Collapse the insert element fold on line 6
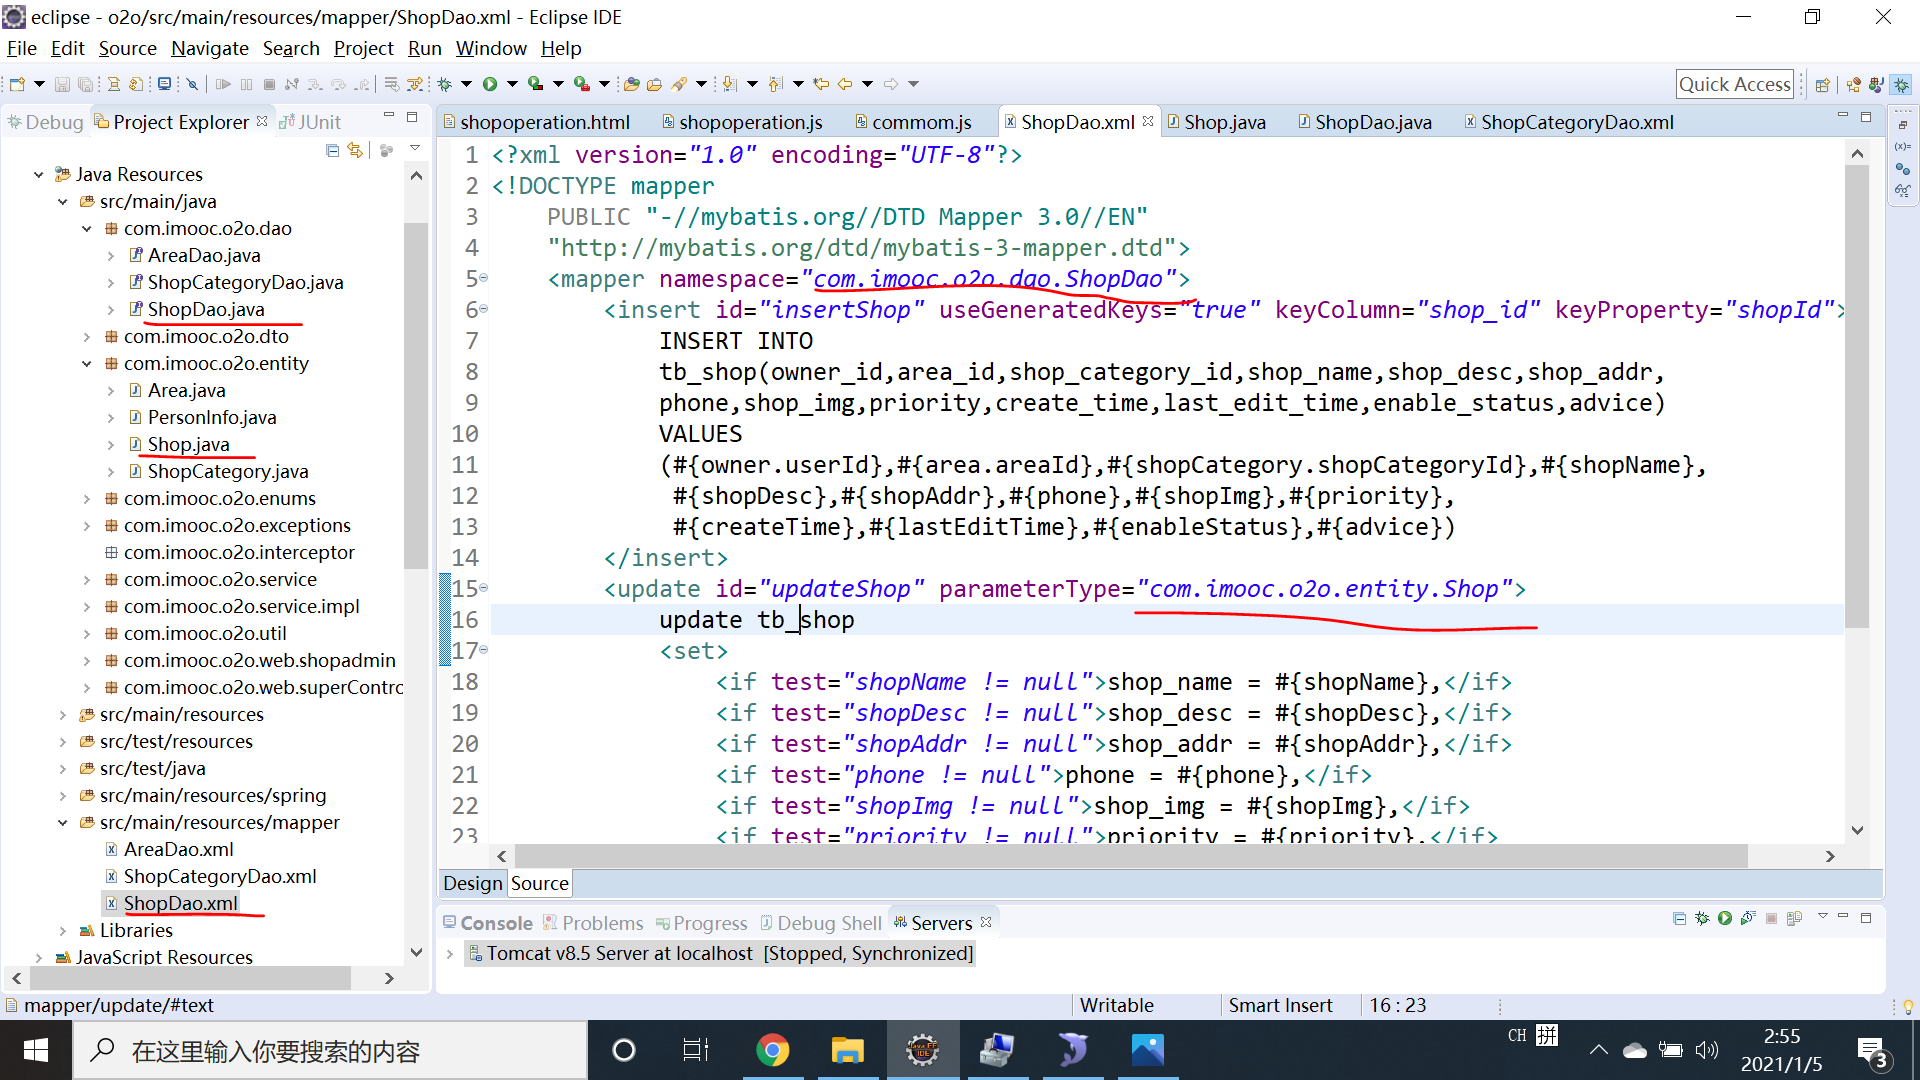The image size is (1920, 1080). (484, 309)
